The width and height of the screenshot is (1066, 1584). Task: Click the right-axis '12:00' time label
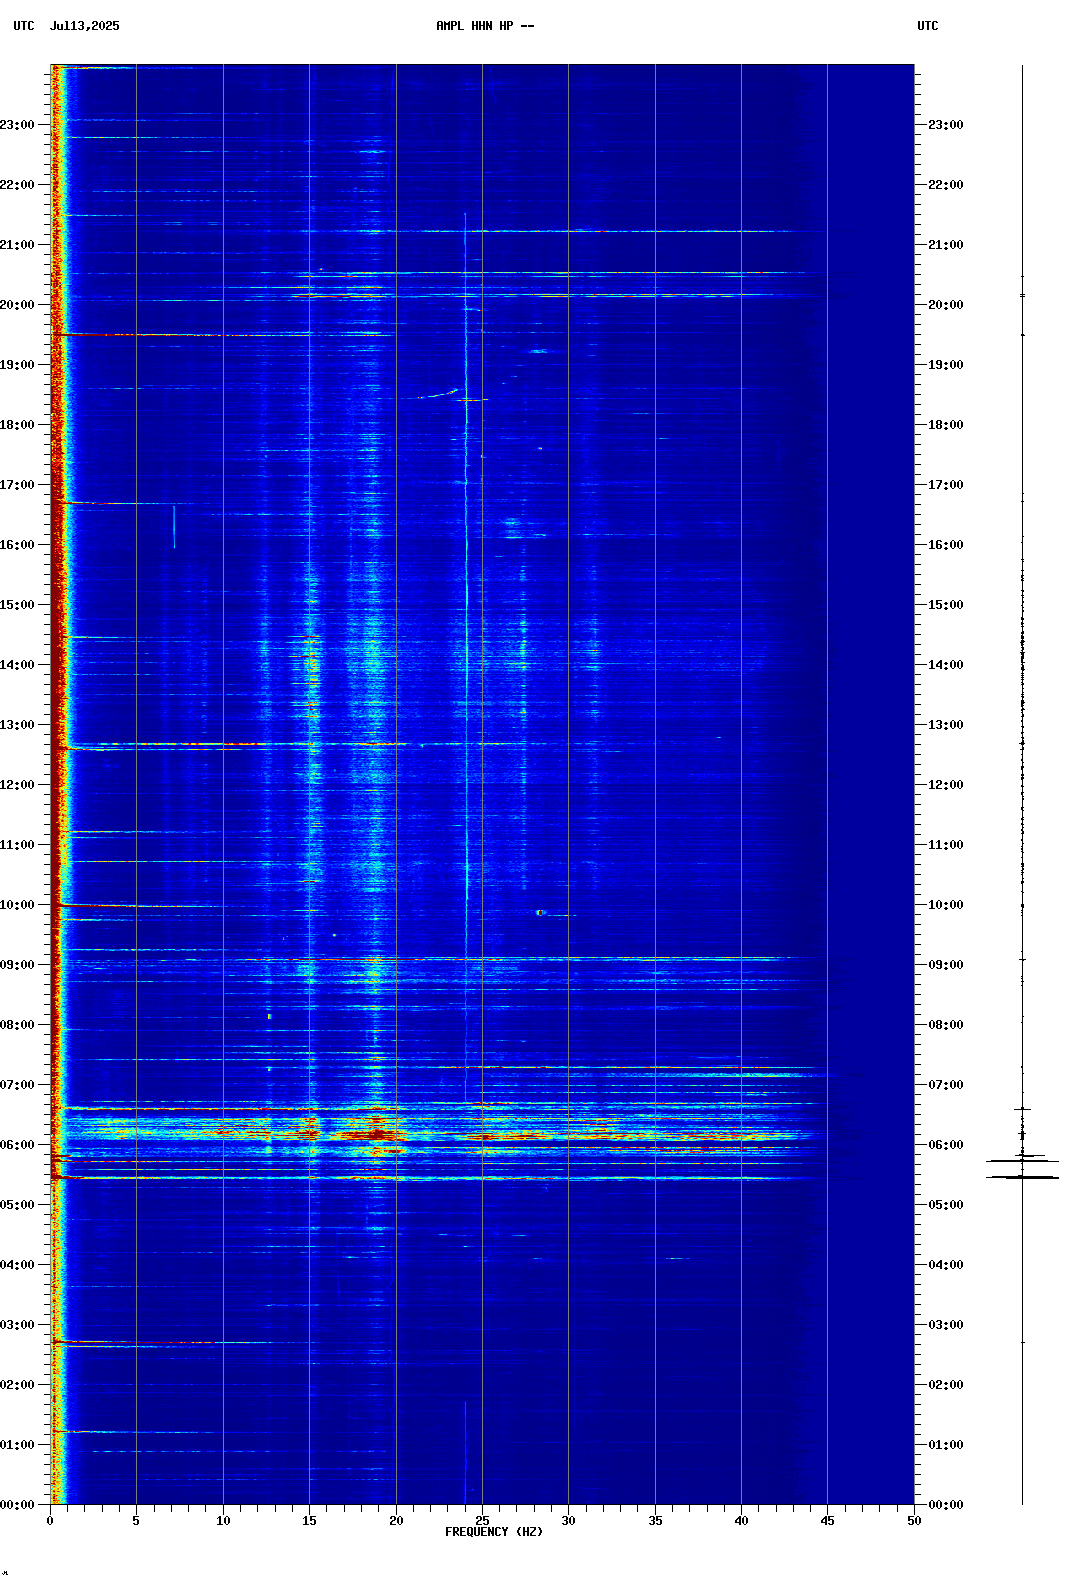(x=946, y=785)
